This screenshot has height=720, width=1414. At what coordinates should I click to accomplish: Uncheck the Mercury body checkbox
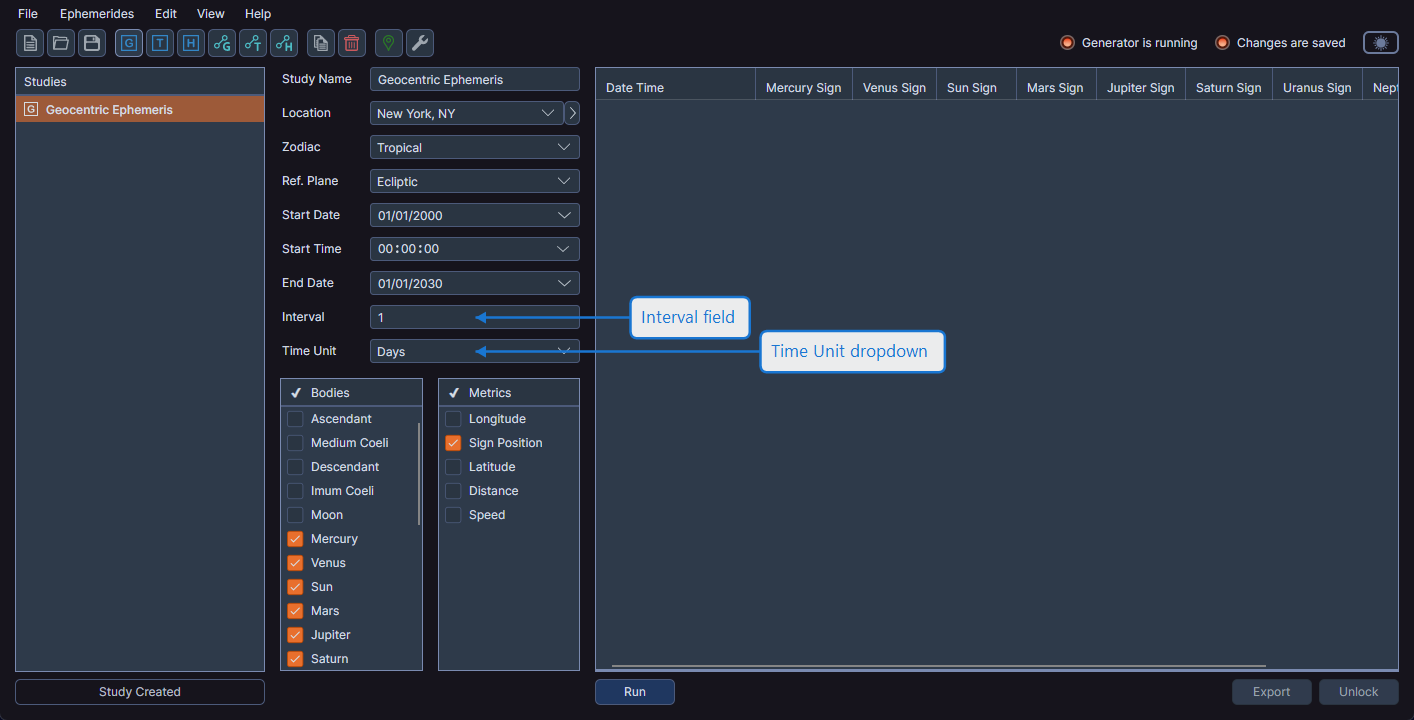click(295, 539)
